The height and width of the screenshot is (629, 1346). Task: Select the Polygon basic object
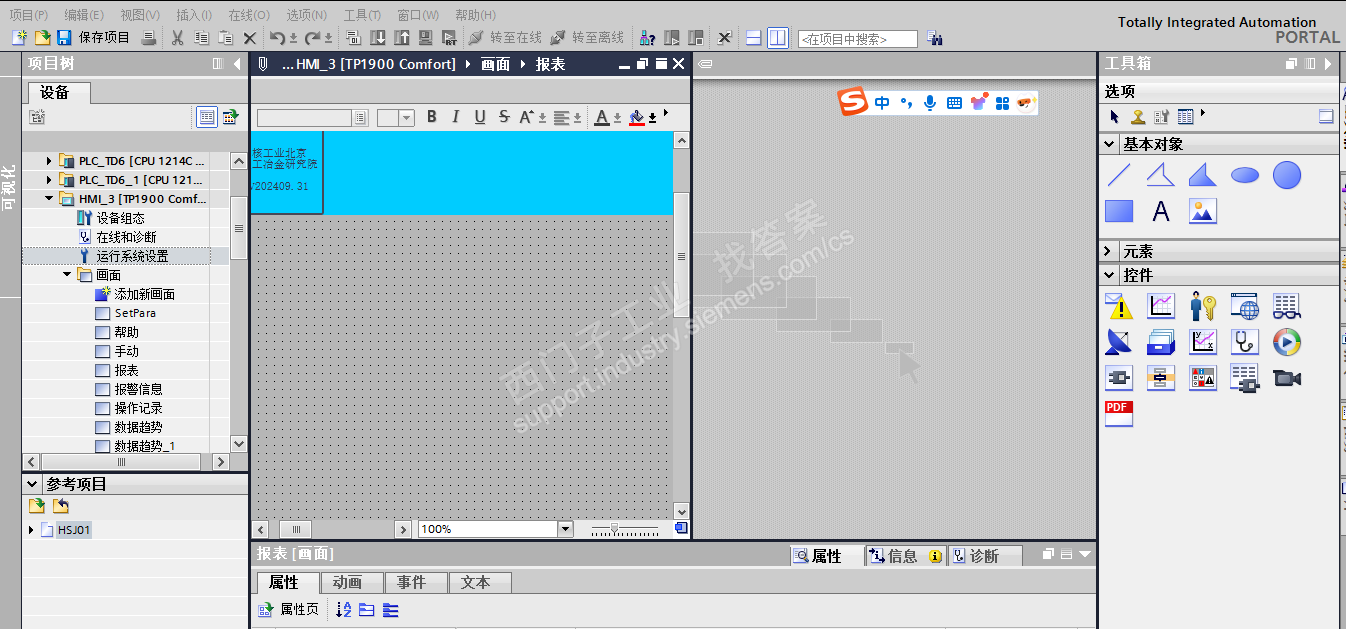click(1203, 176)
